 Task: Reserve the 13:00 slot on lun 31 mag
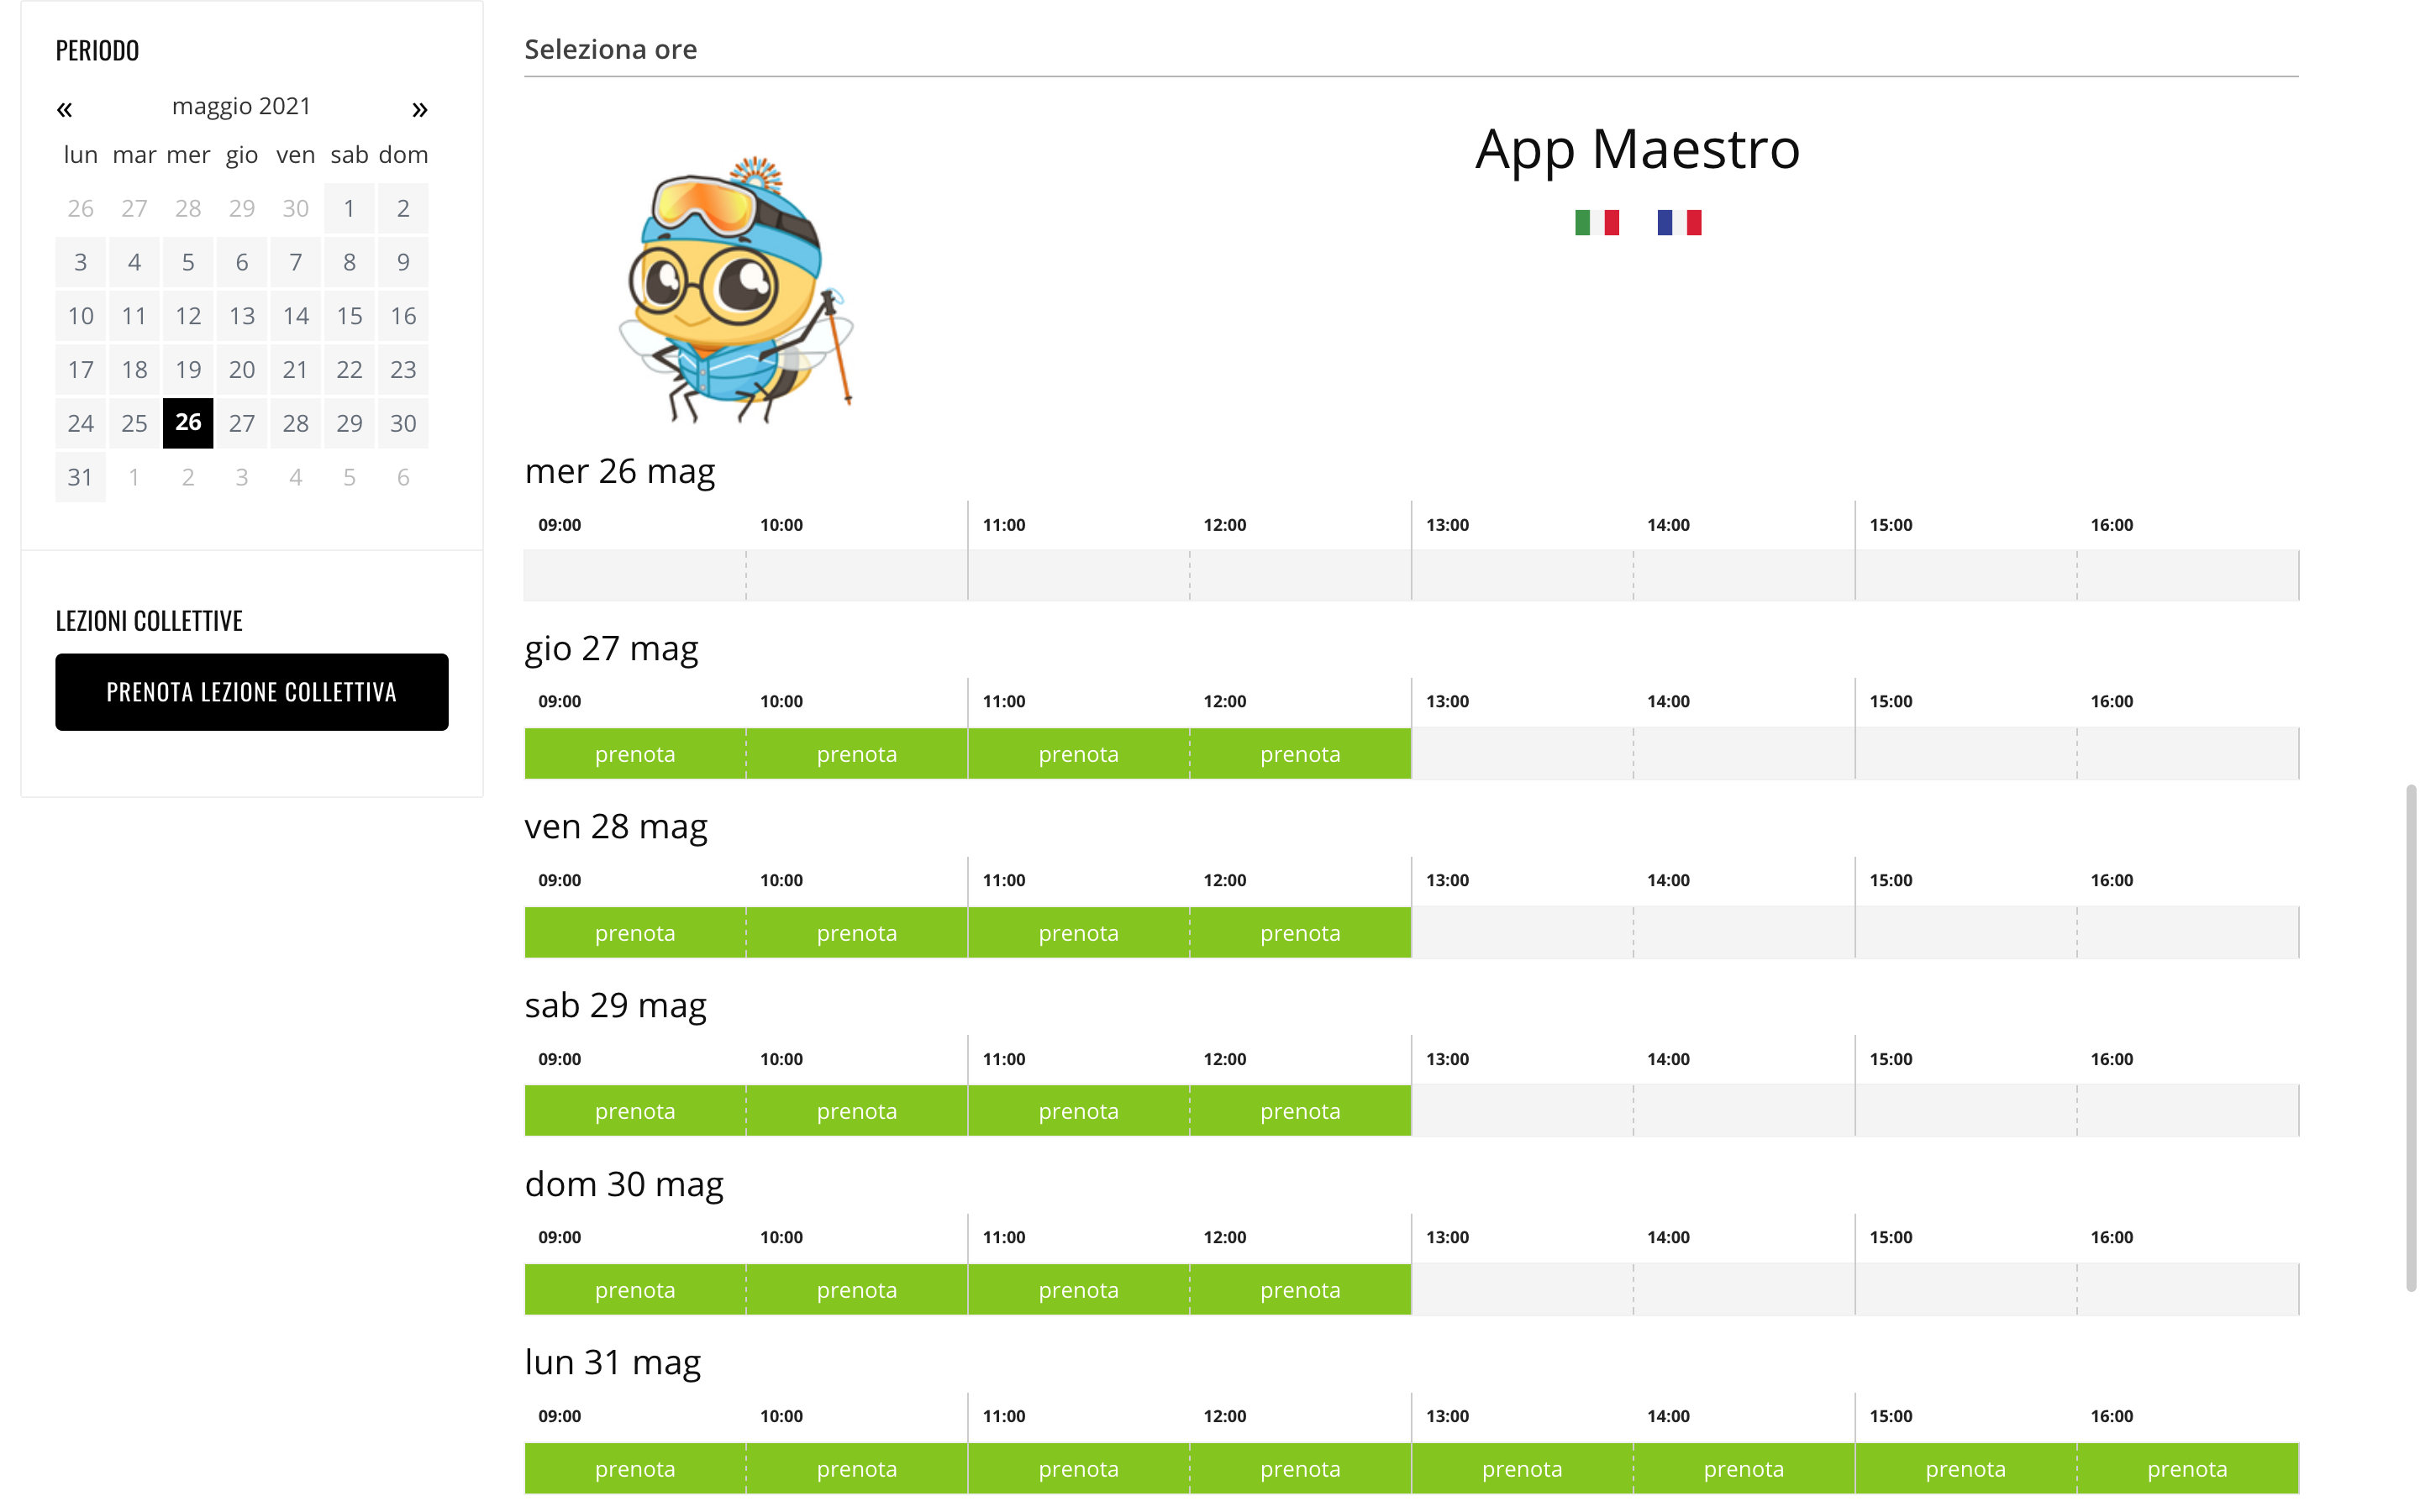[x=1522, y=1469]
